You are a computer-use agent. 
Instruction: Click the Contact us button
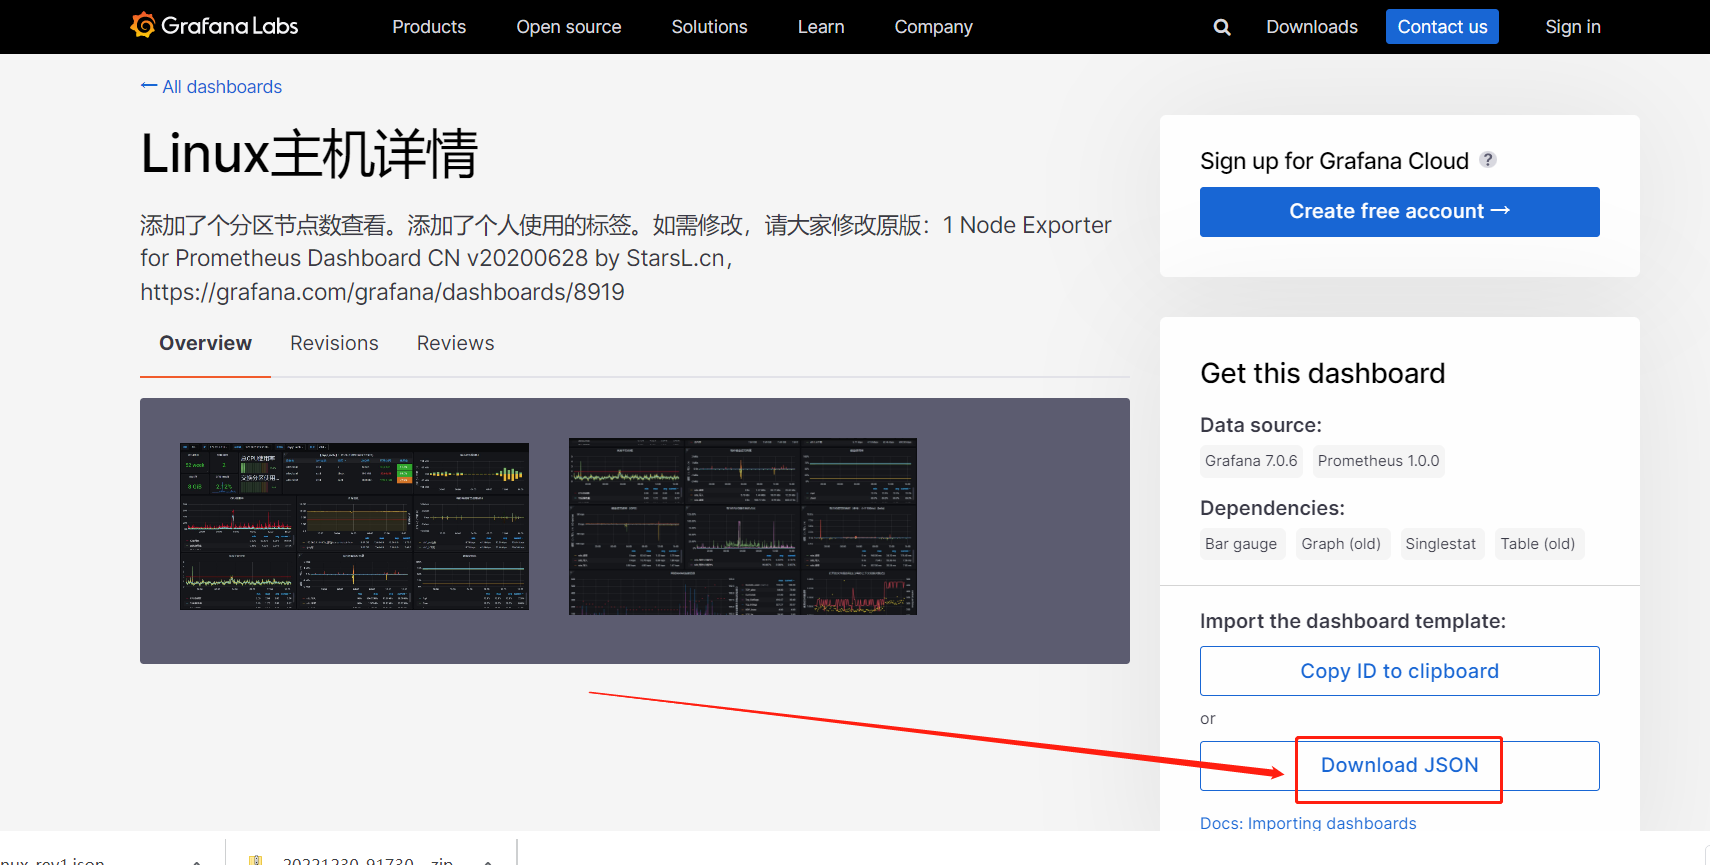(1442, 27)
